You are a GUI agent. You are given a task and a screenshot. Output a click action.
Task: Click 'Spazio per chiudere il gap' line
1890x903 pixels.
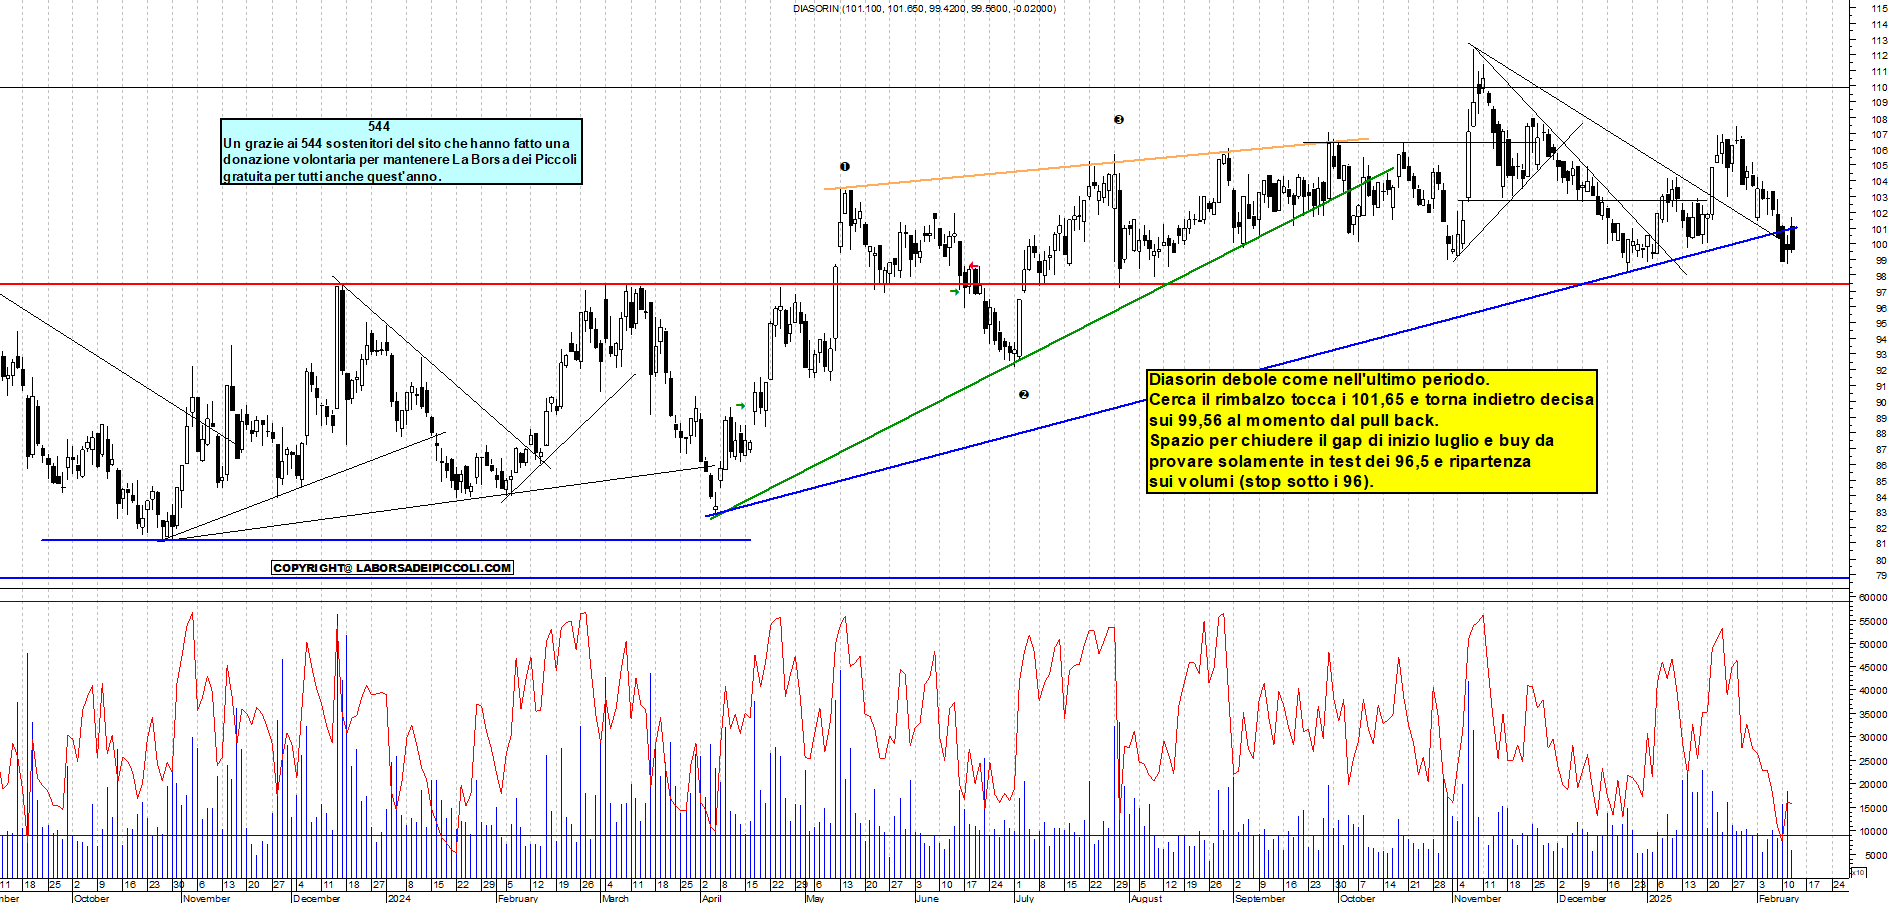(1351, 440)
